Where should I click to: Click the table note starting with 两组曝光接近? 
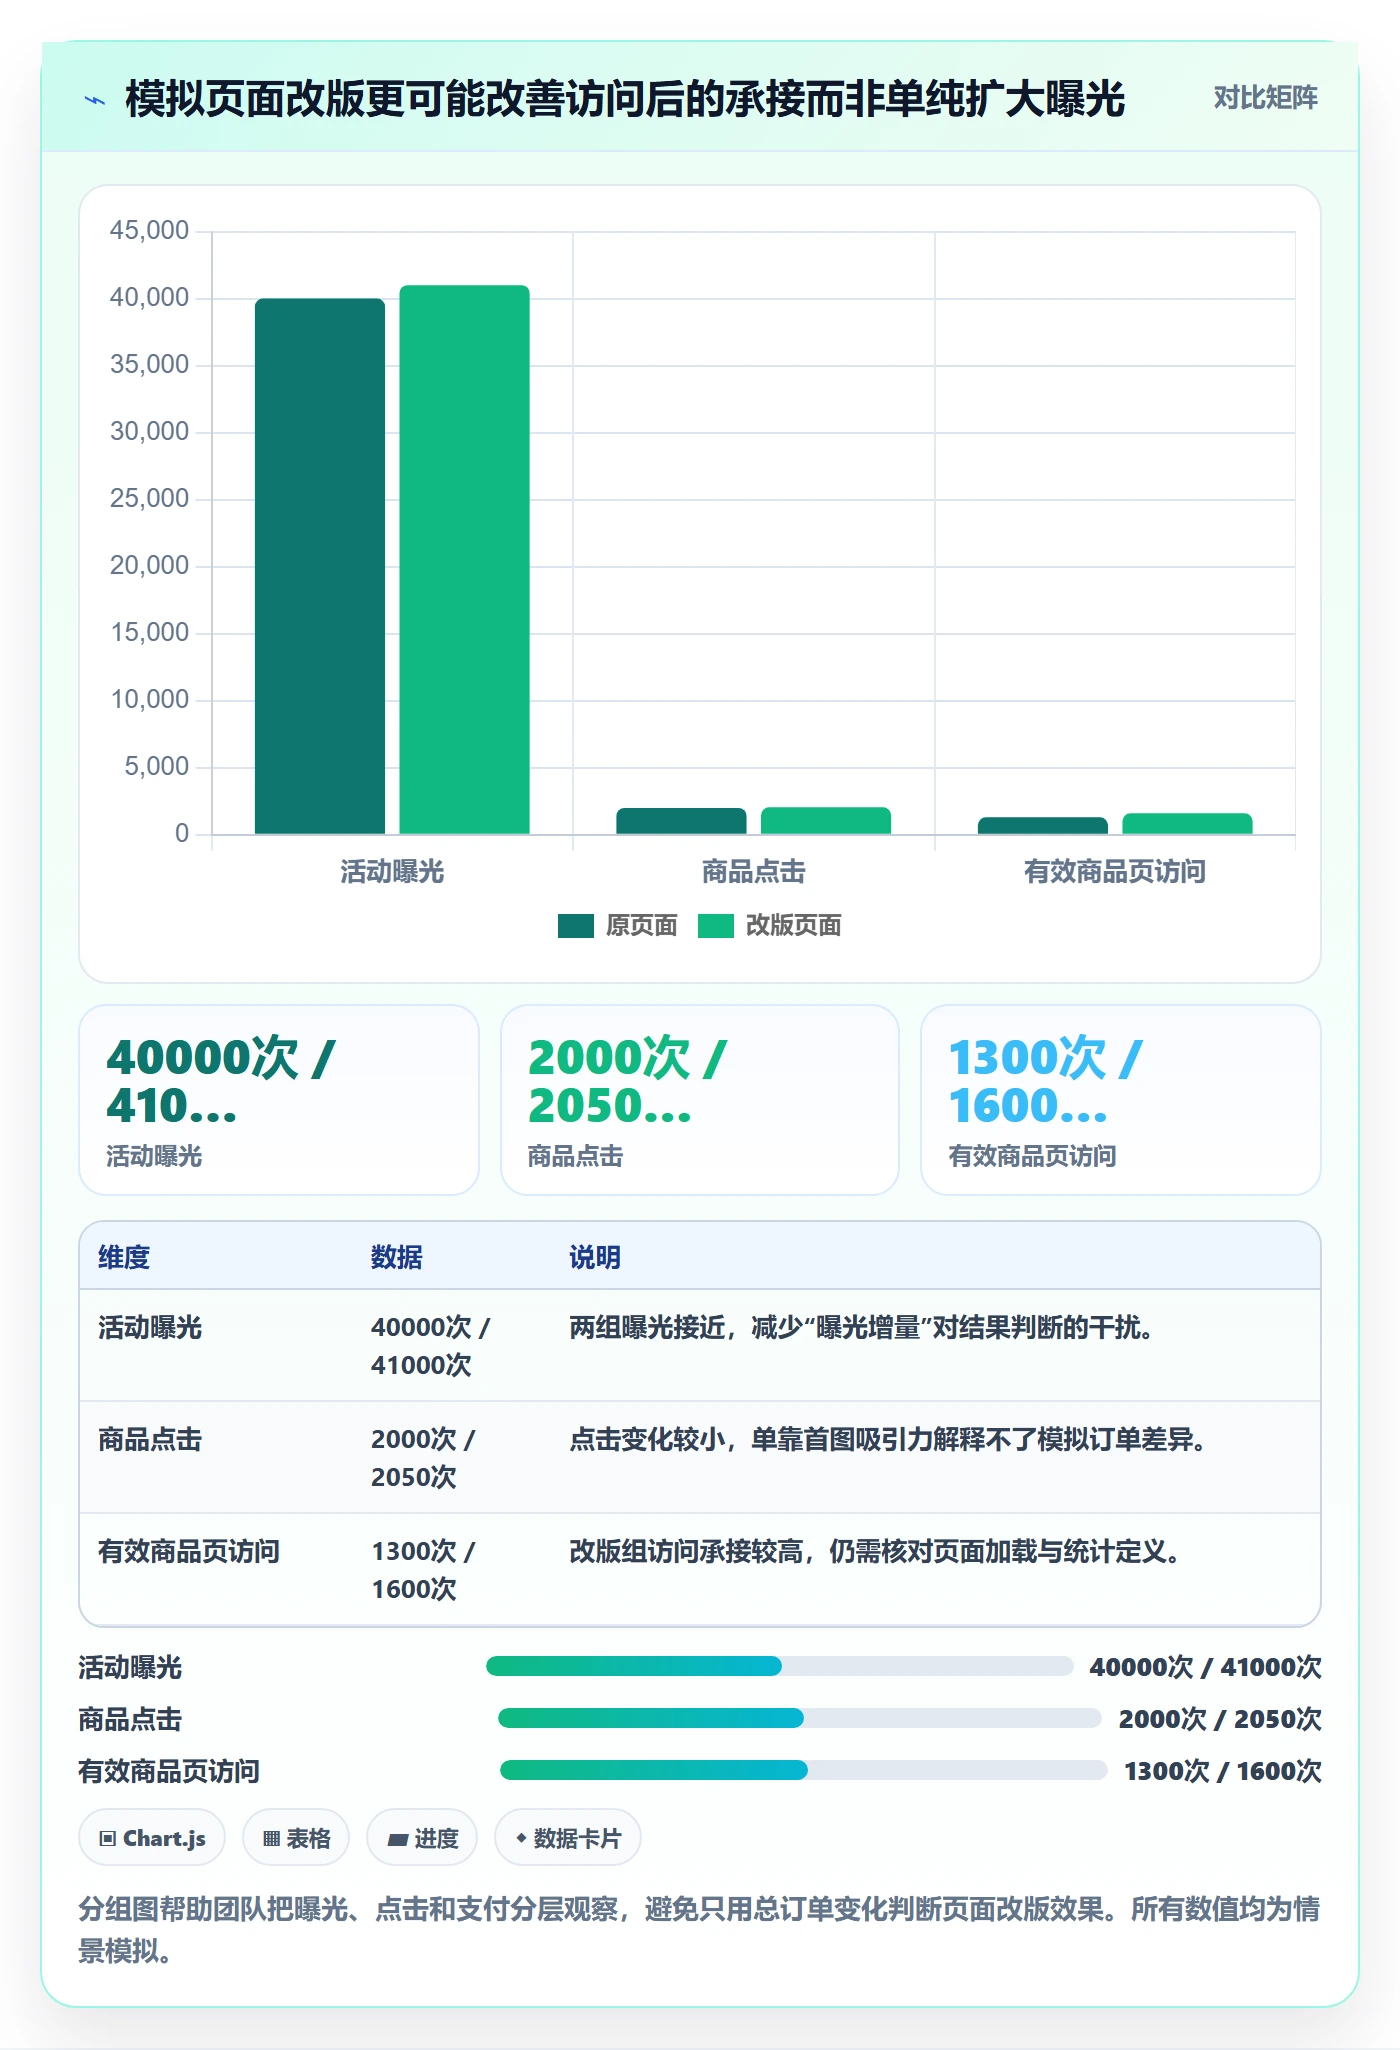point(861,1328)
